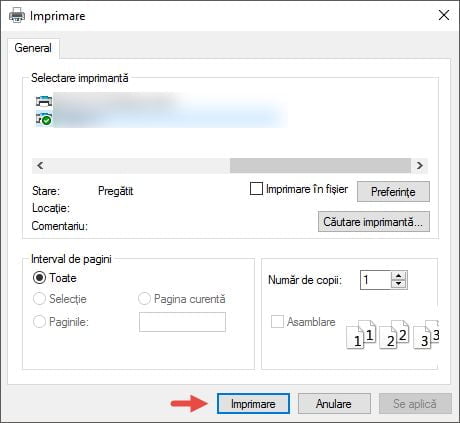
Task: Switch to the General tab
Action: tap(33, 48)
